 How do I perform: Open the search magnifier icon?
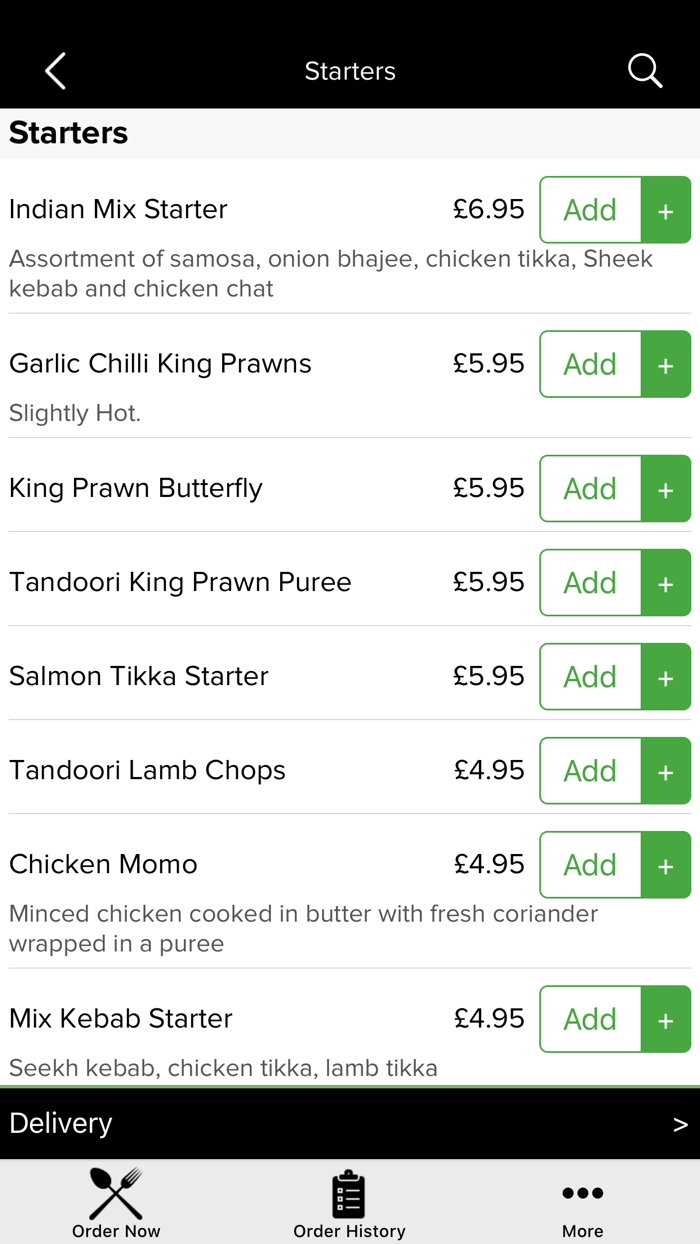644,71
